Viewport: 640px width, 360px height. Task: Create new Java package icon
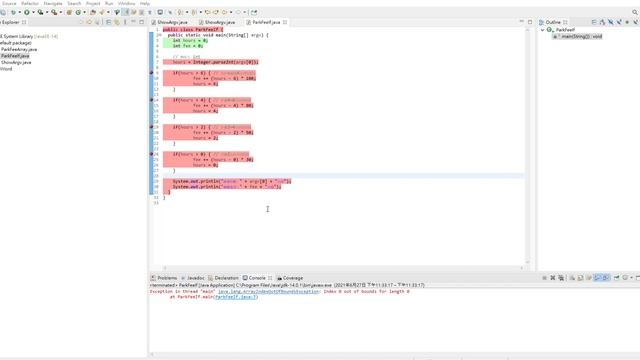click(x=69, y=12)
